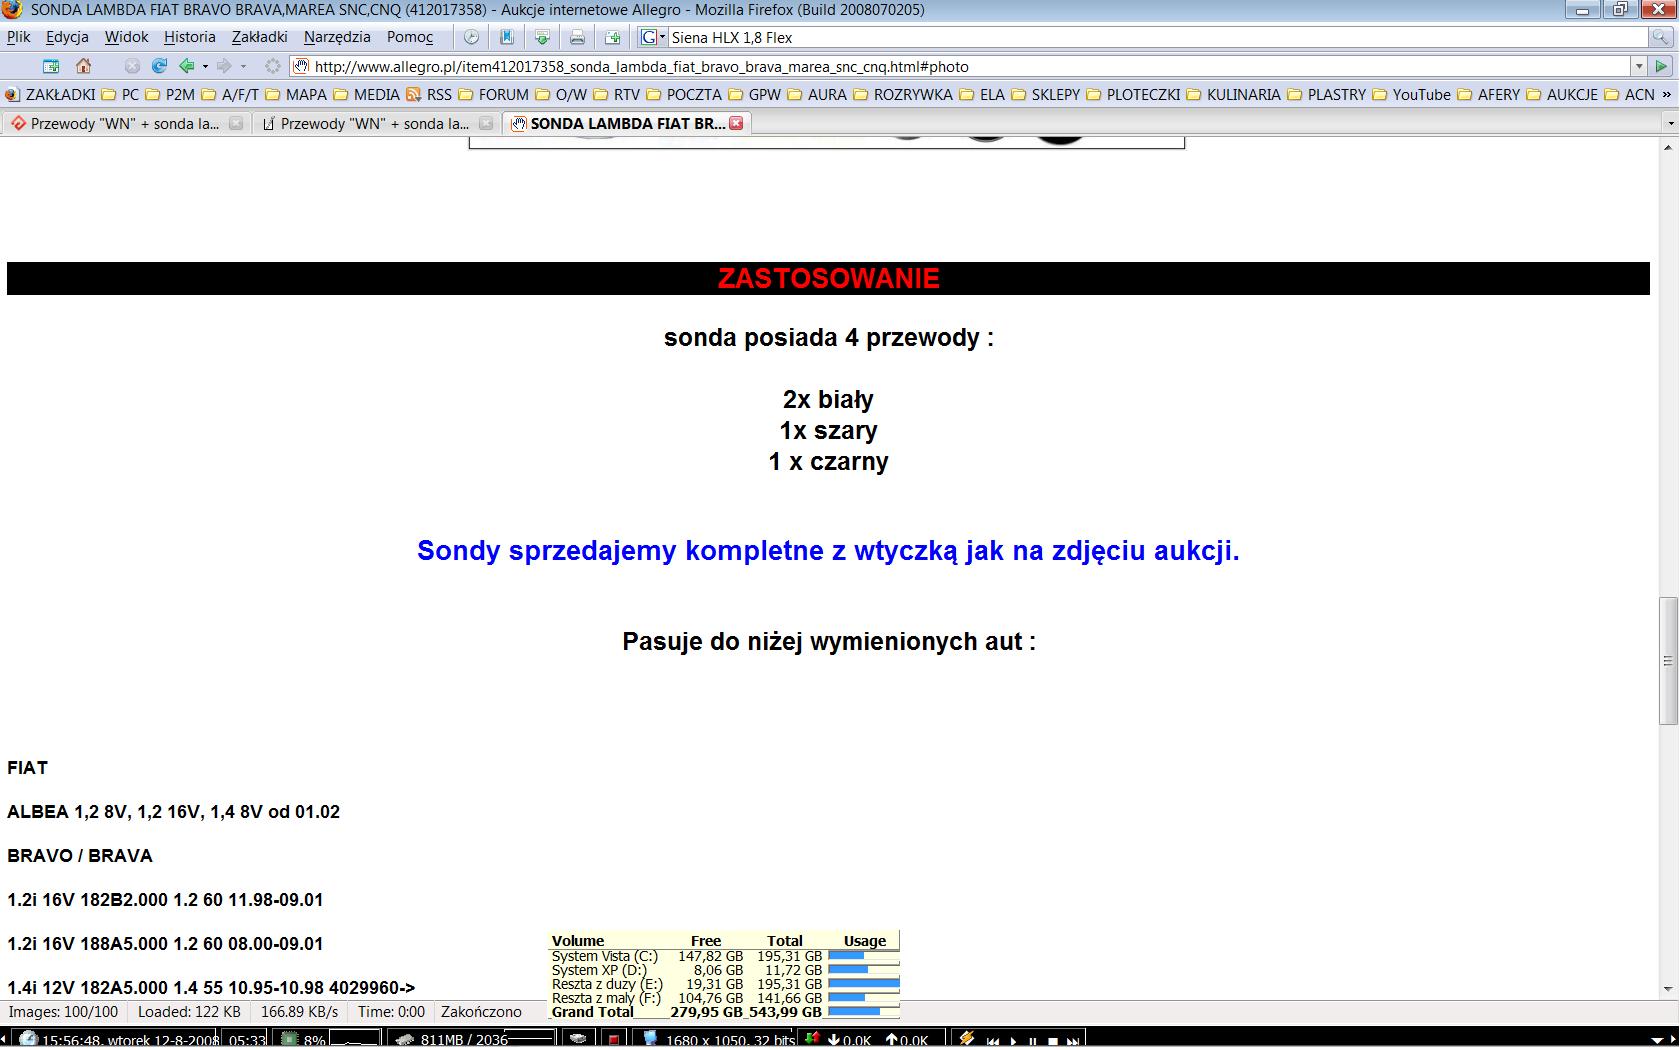Viewport: 1680px width, 1050px height.
Task: Open the History clock toolbar icon
Action: [x=470, y=37]
